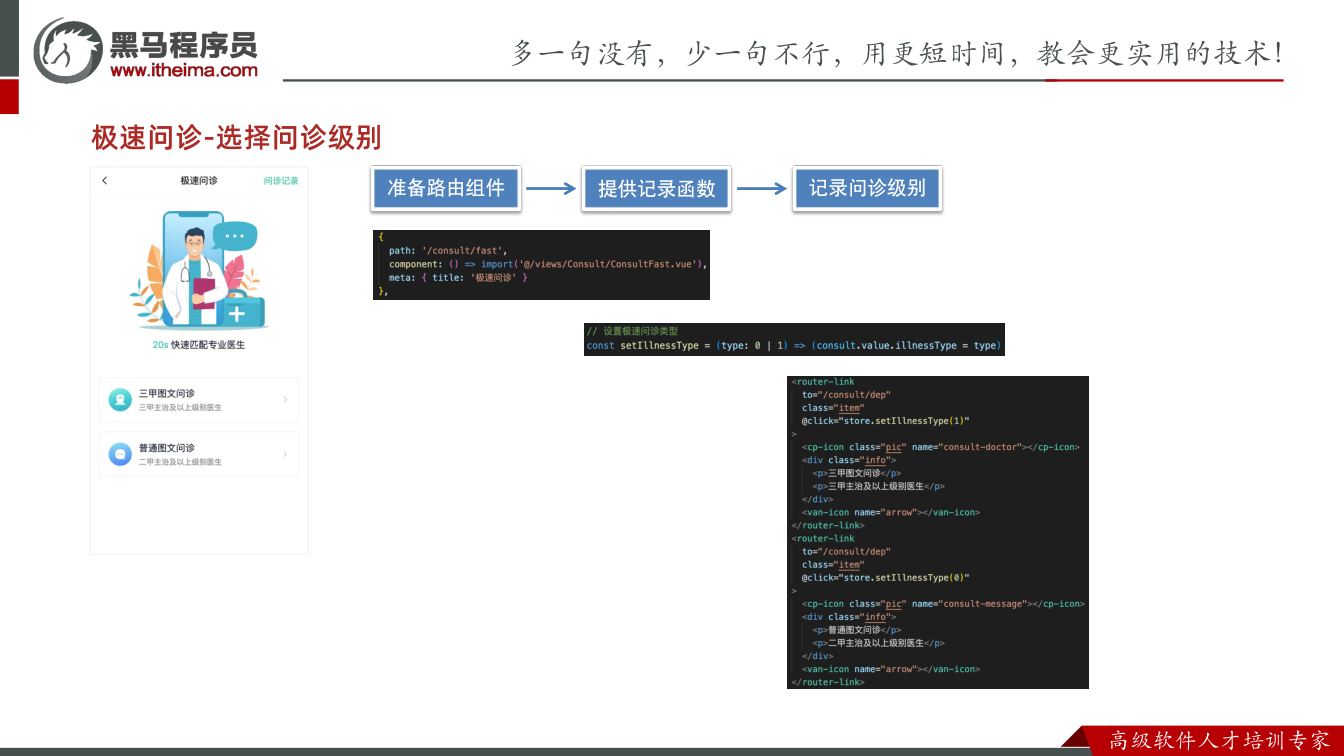Open the chevron arrow on the 三甲图文问诊 row

(x=285, y=400)
